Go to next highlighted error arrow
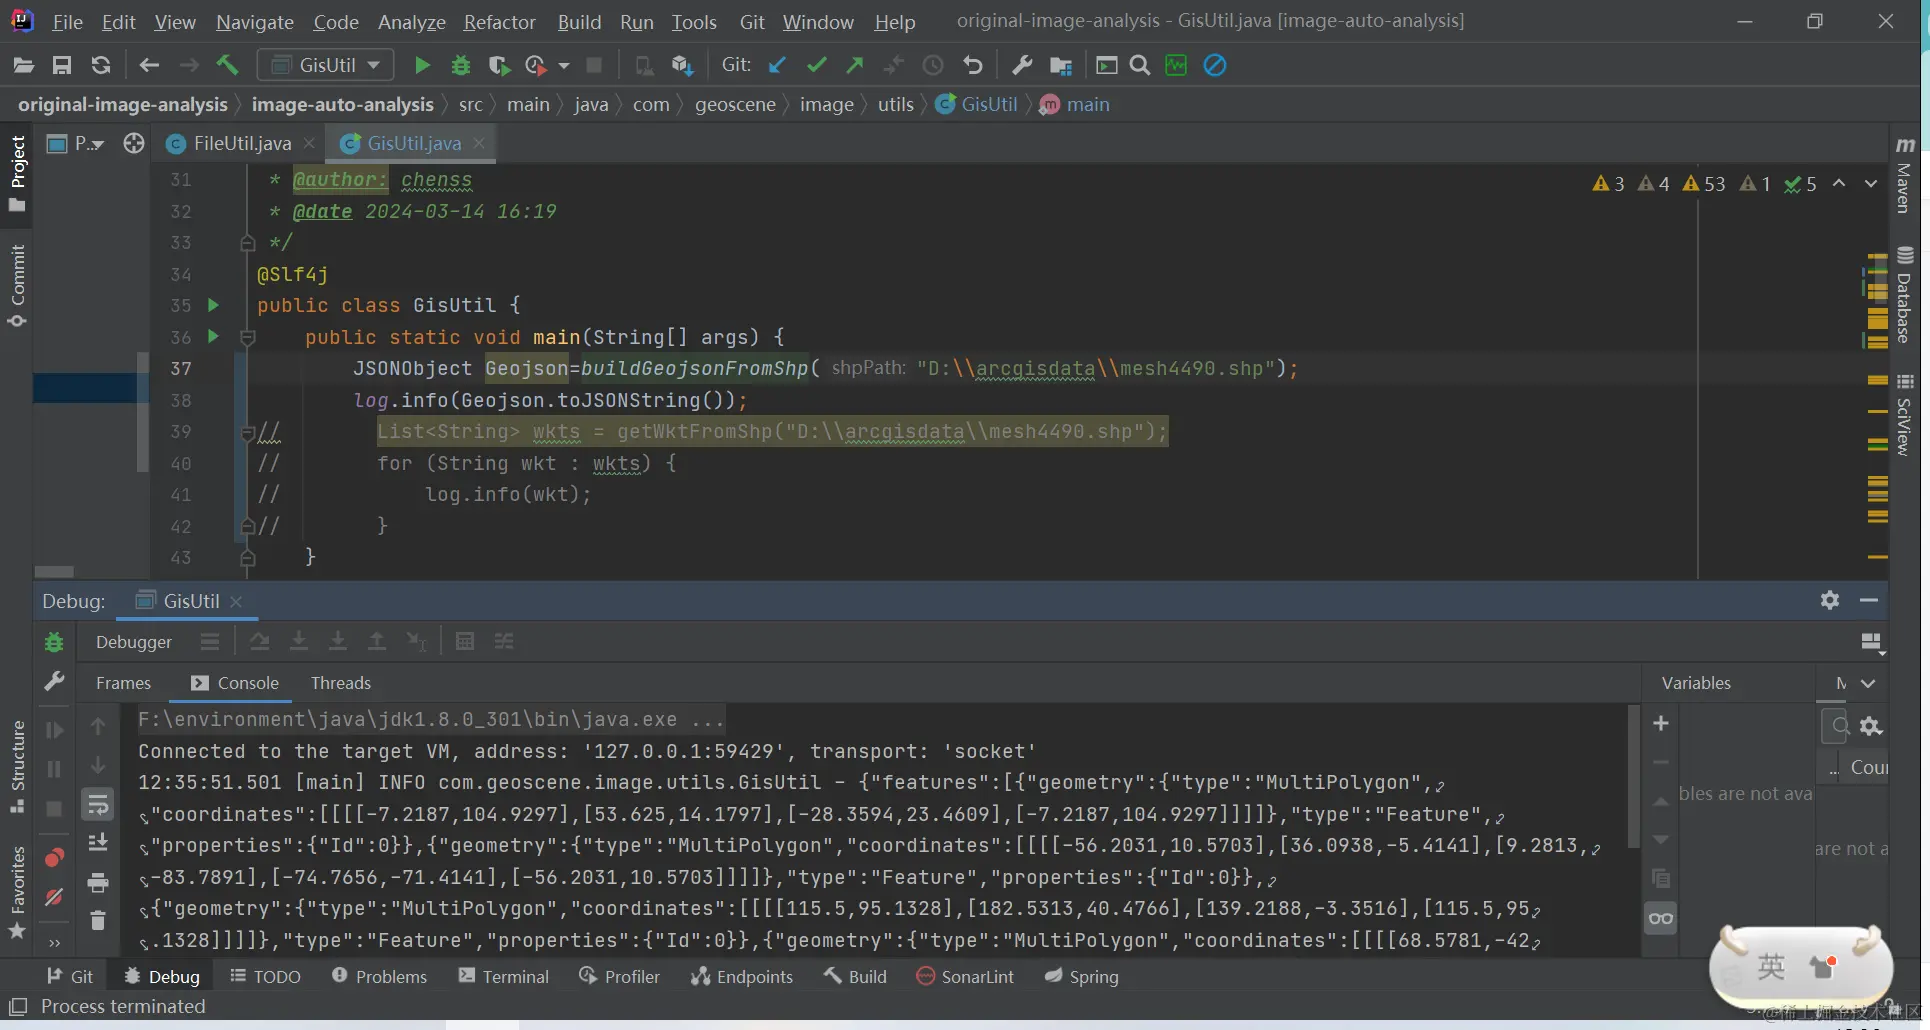 pyautogui.click(x=1870, y=184)
